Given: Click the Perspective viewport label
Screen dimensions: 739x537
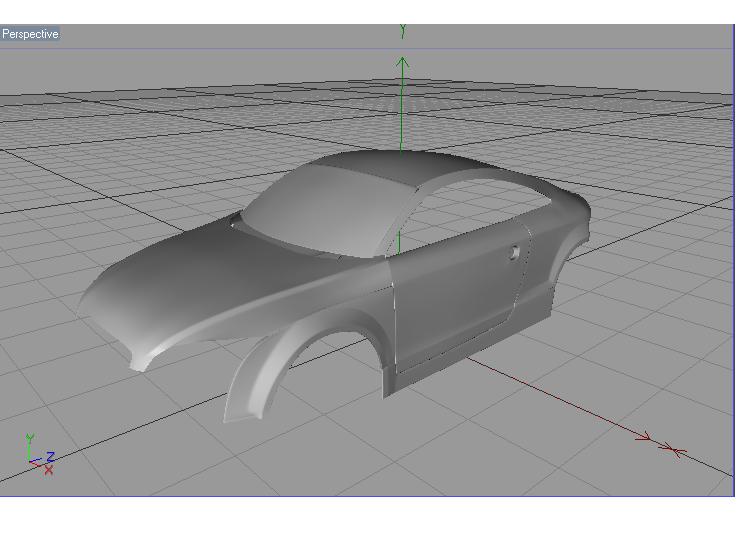Looking at the screenshot, I should coord(30,34).
